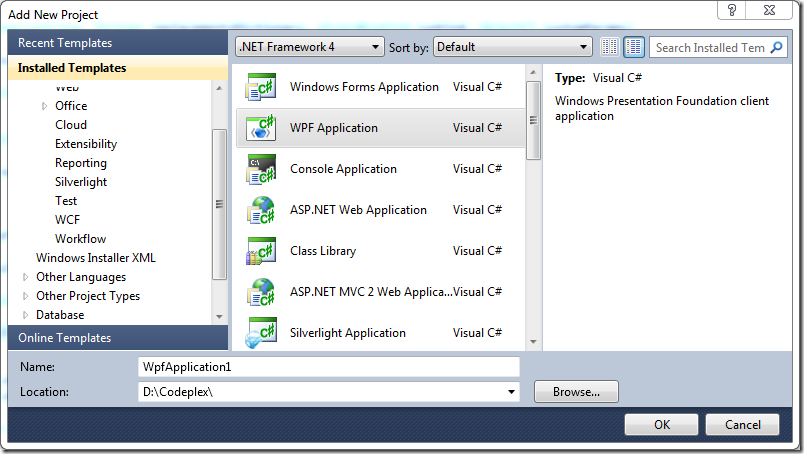Select the Windows Installer XML item

(x=96, y=258)
